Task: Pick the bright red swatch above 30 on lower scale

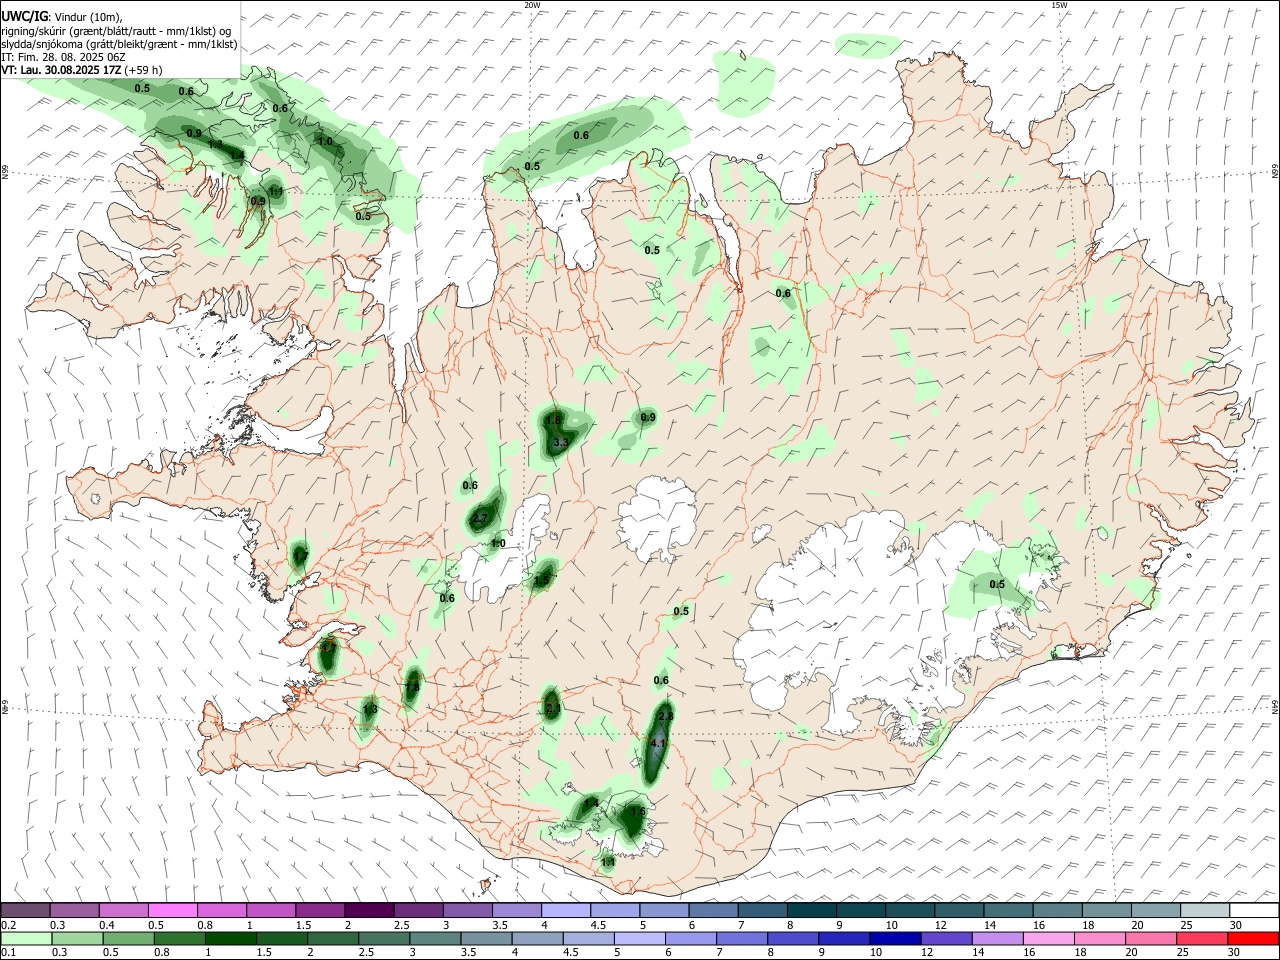Action: (1253, 938)
